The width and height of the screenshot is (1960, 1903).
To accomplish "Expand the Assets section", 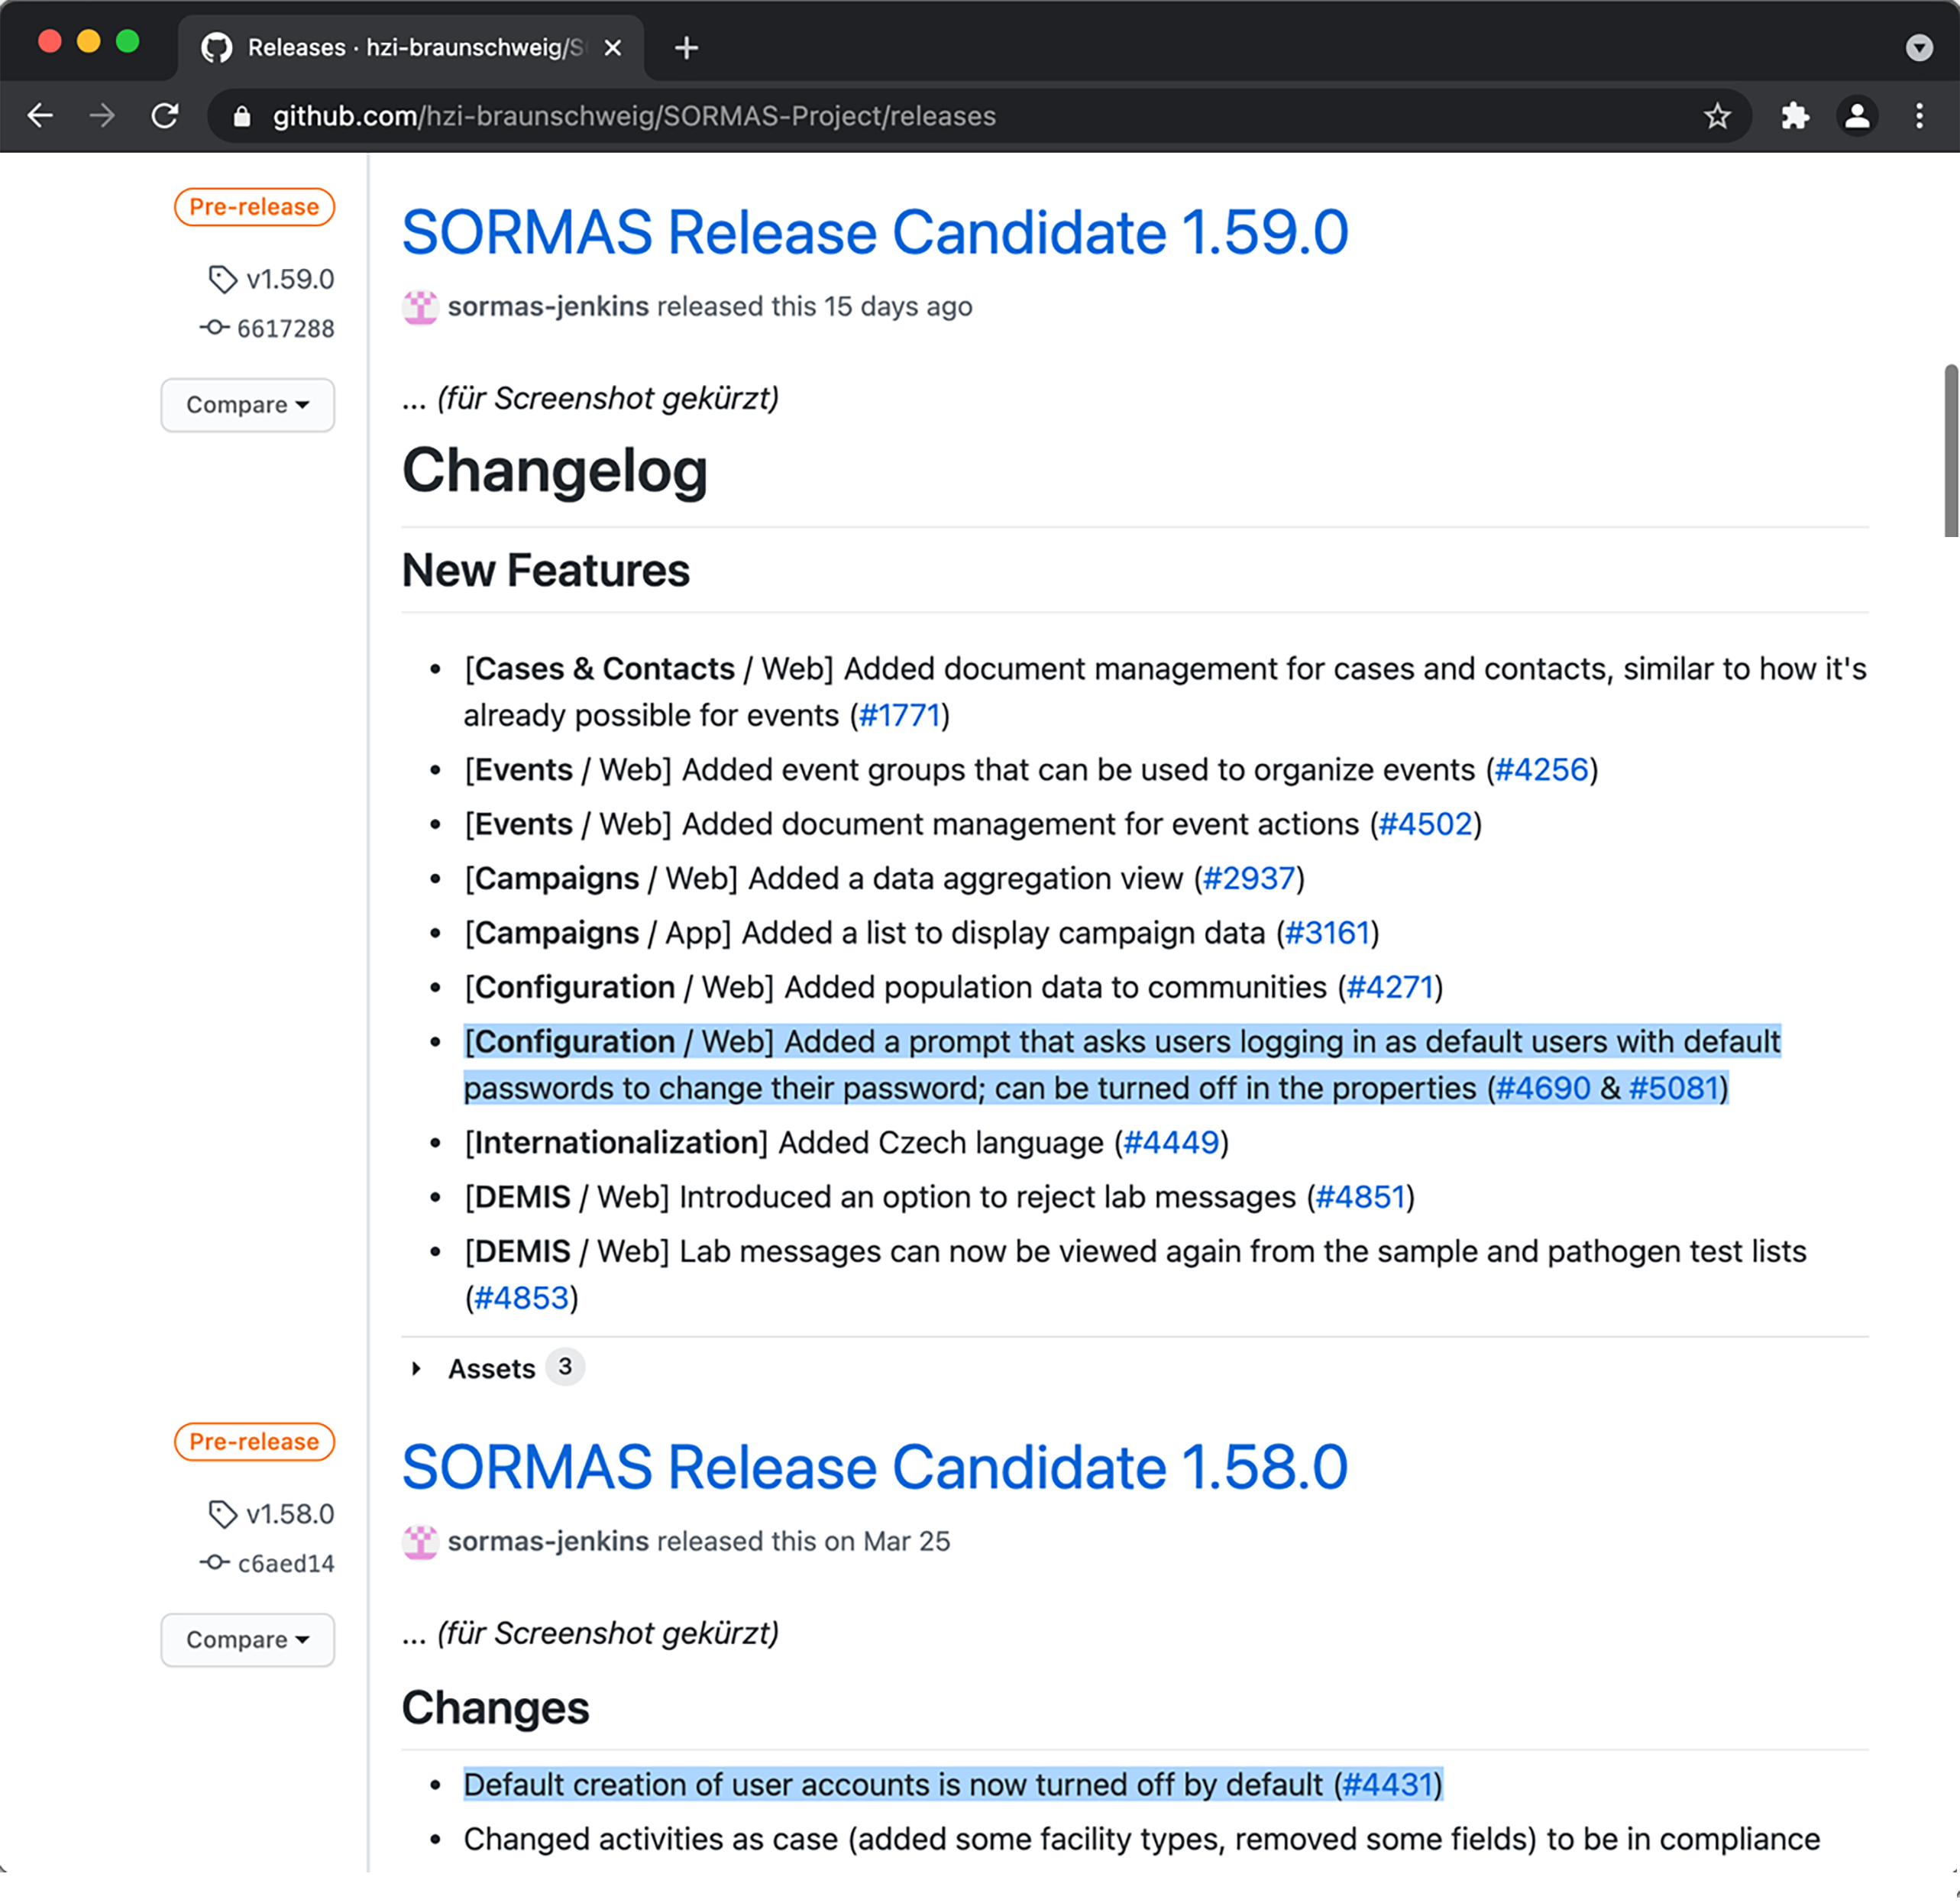I will [x=490, y=1368].
